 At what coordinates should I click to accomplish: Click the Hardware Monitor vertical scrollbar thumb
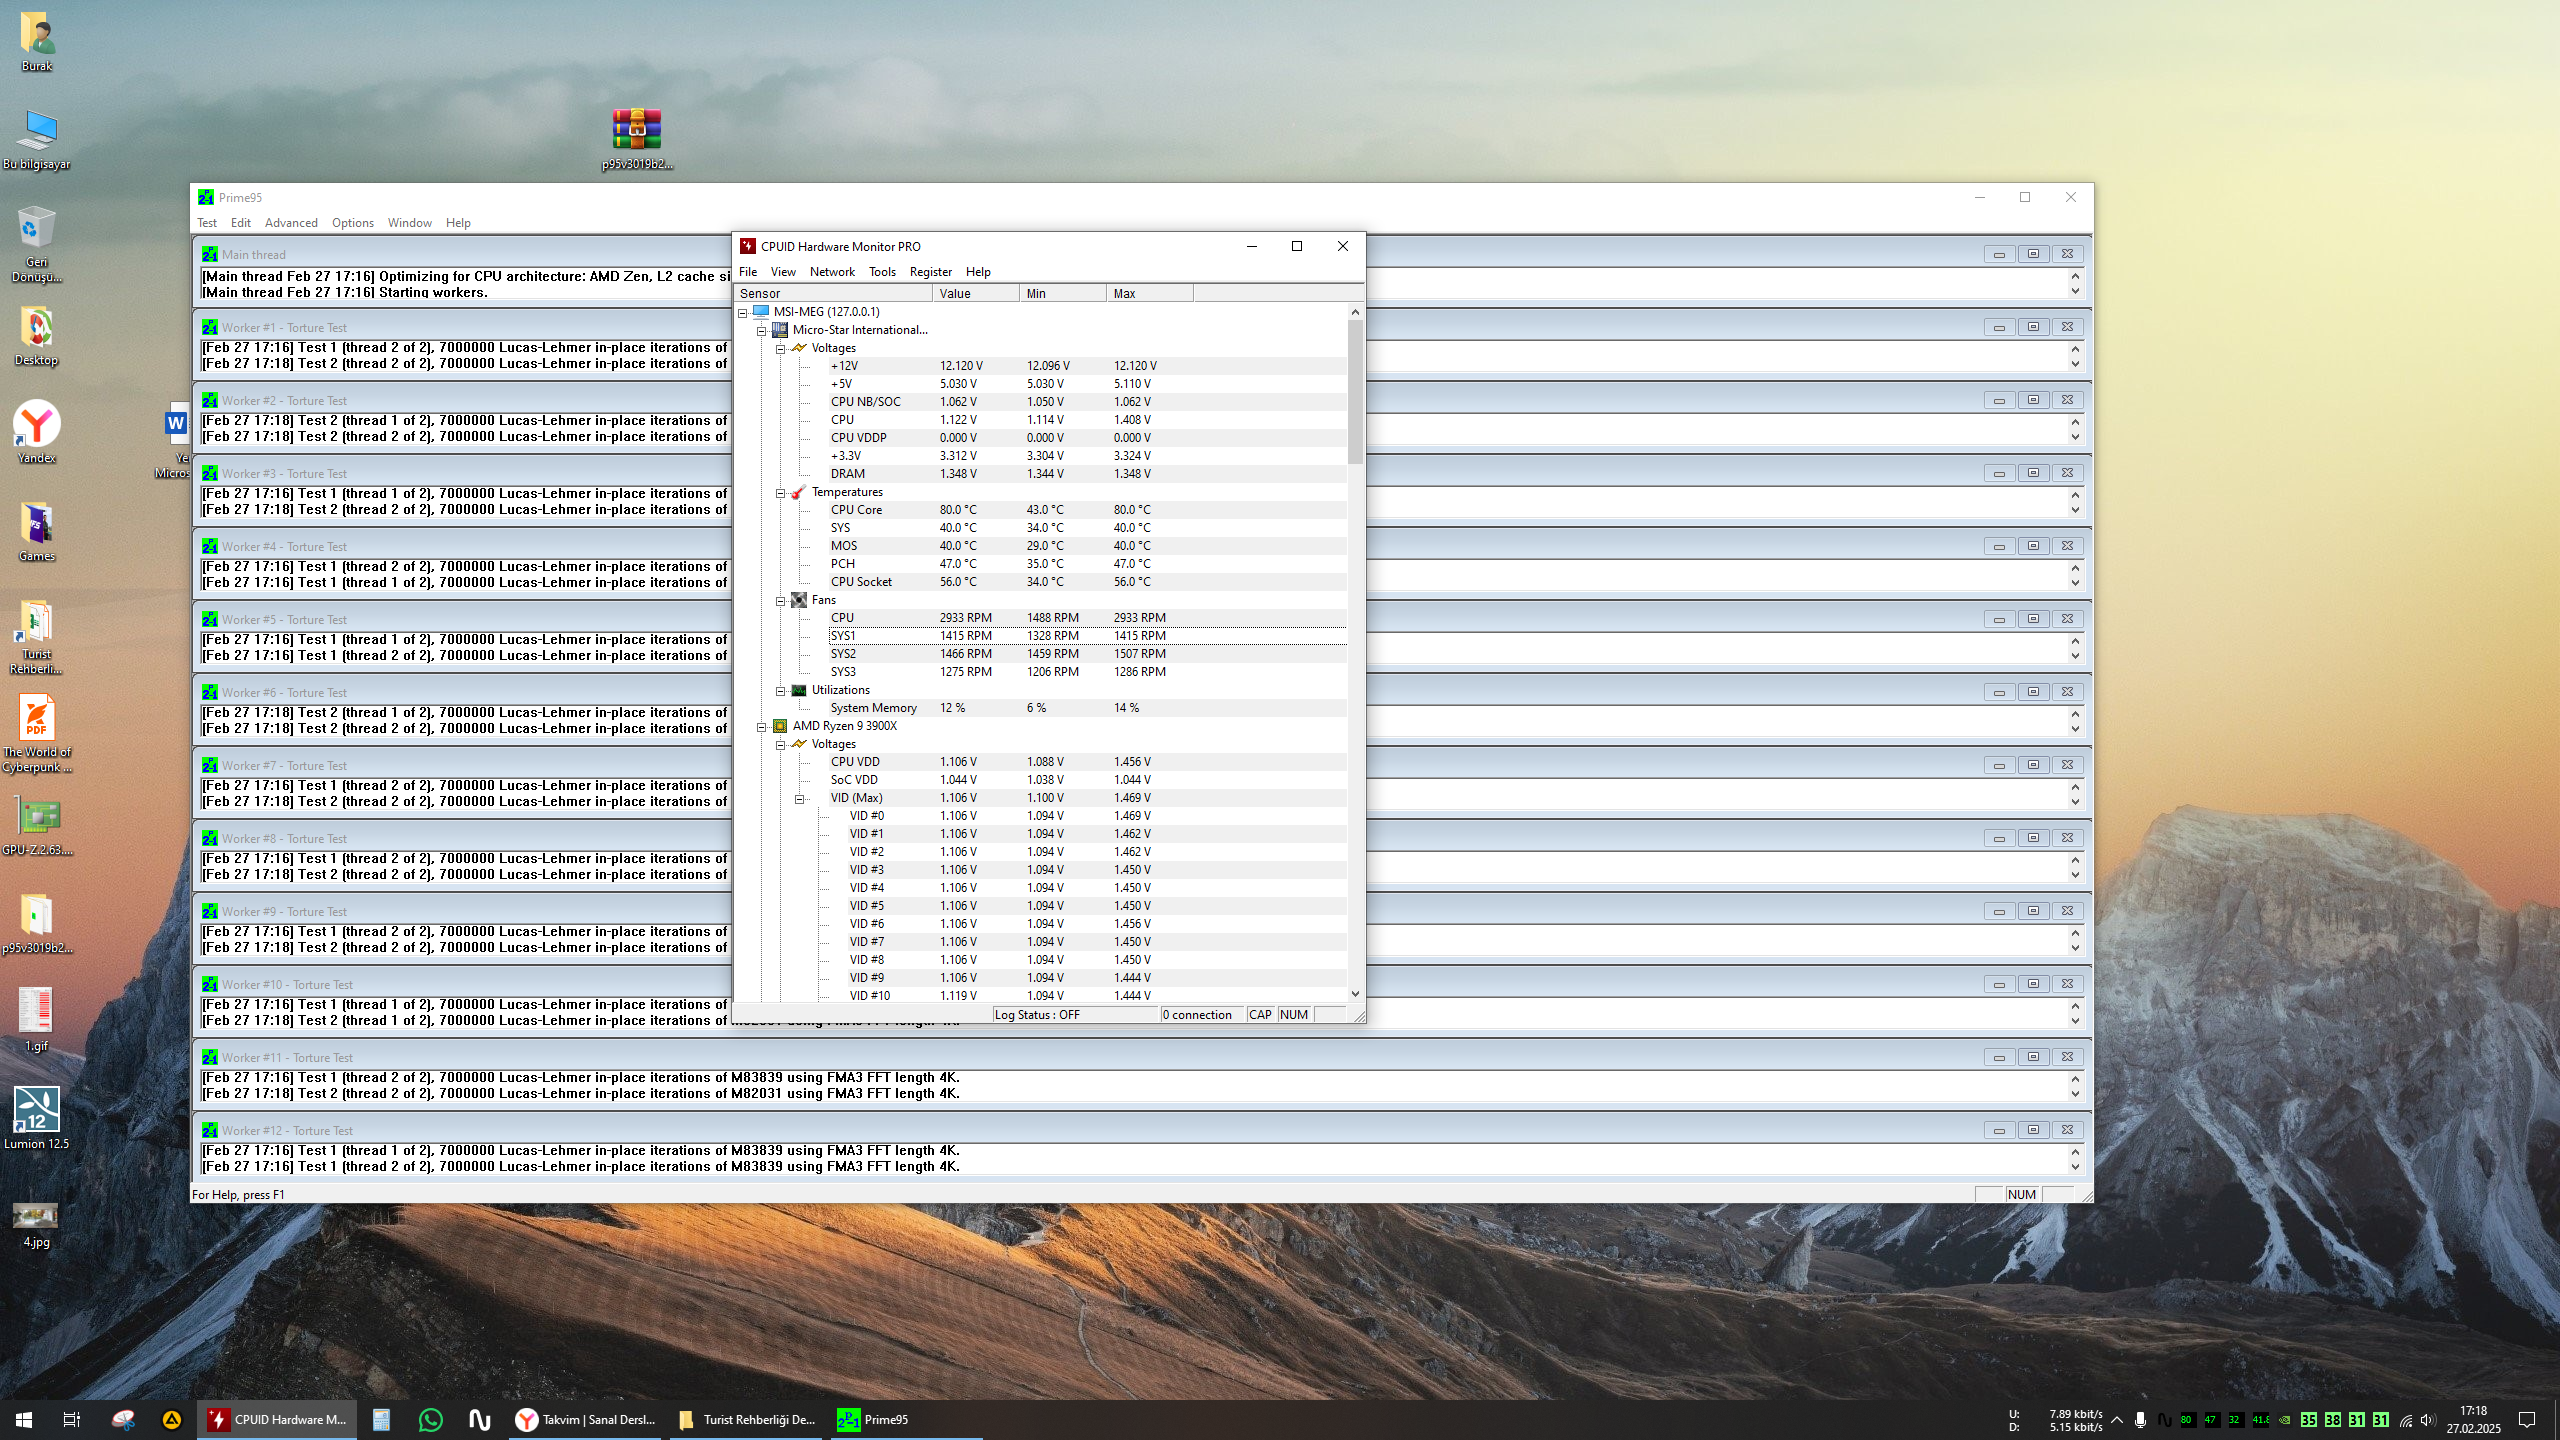point(1355,392)
